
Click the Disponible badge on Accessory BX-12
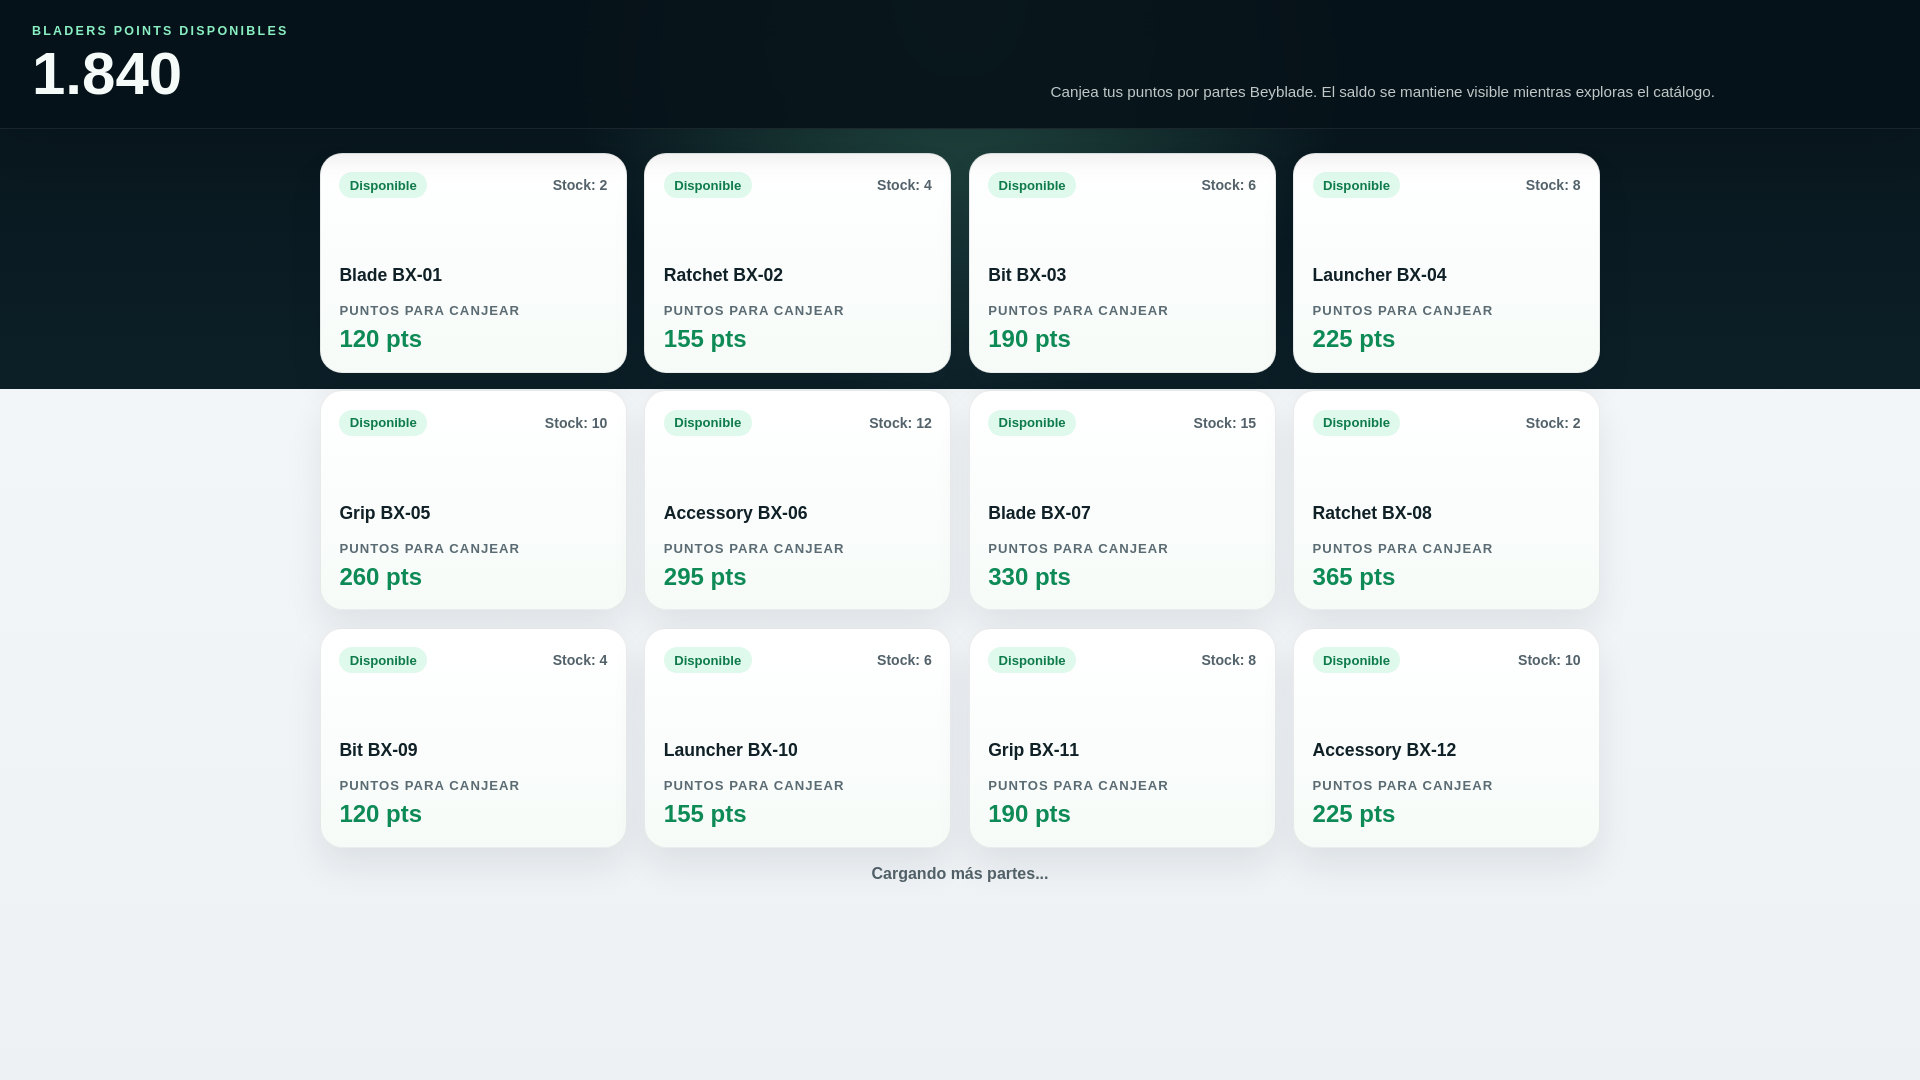1356,660
